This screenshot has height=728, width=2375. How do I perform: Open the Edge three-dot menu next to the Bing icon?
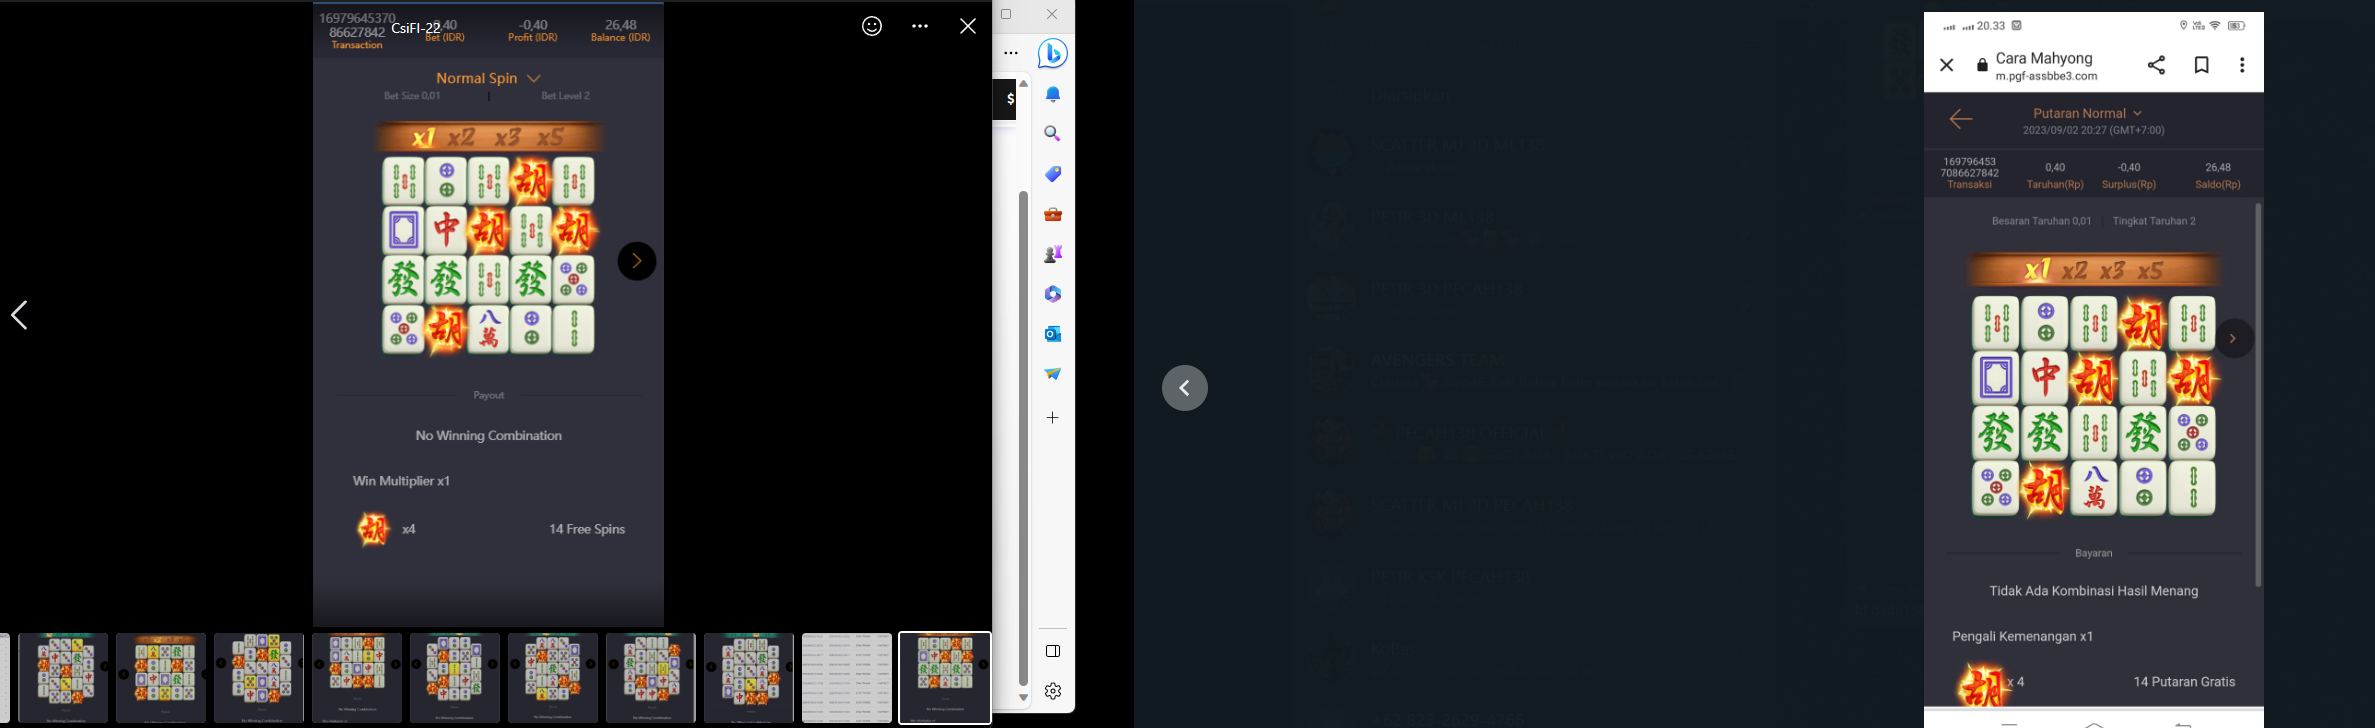click(1011, 54)
